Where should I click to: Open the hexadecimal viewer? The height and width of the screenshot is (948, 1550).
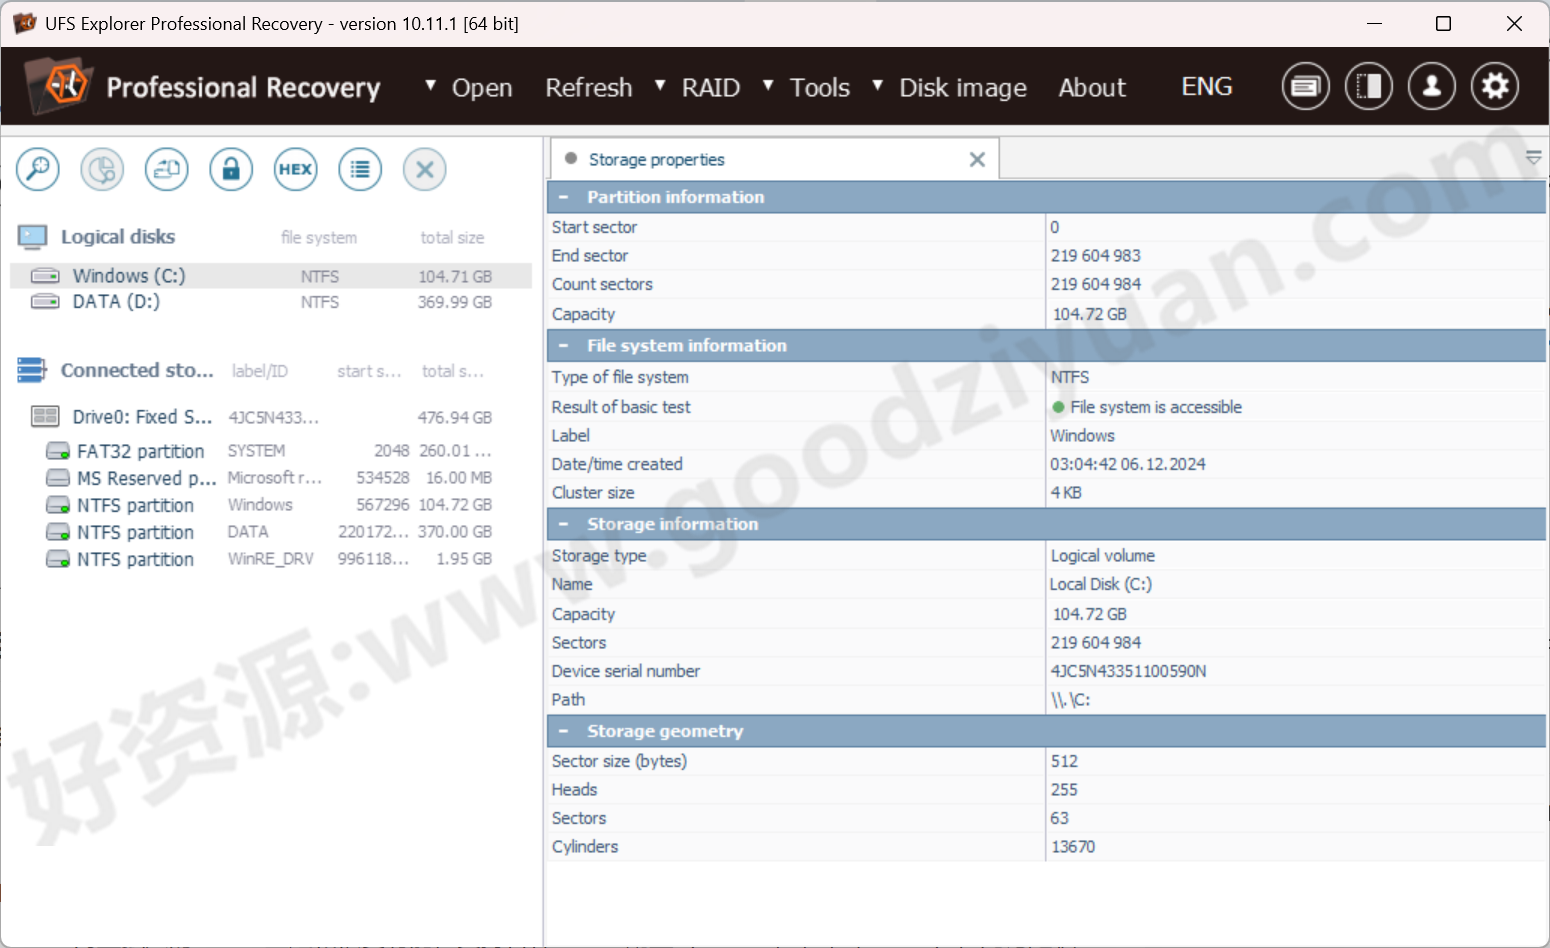295,169
